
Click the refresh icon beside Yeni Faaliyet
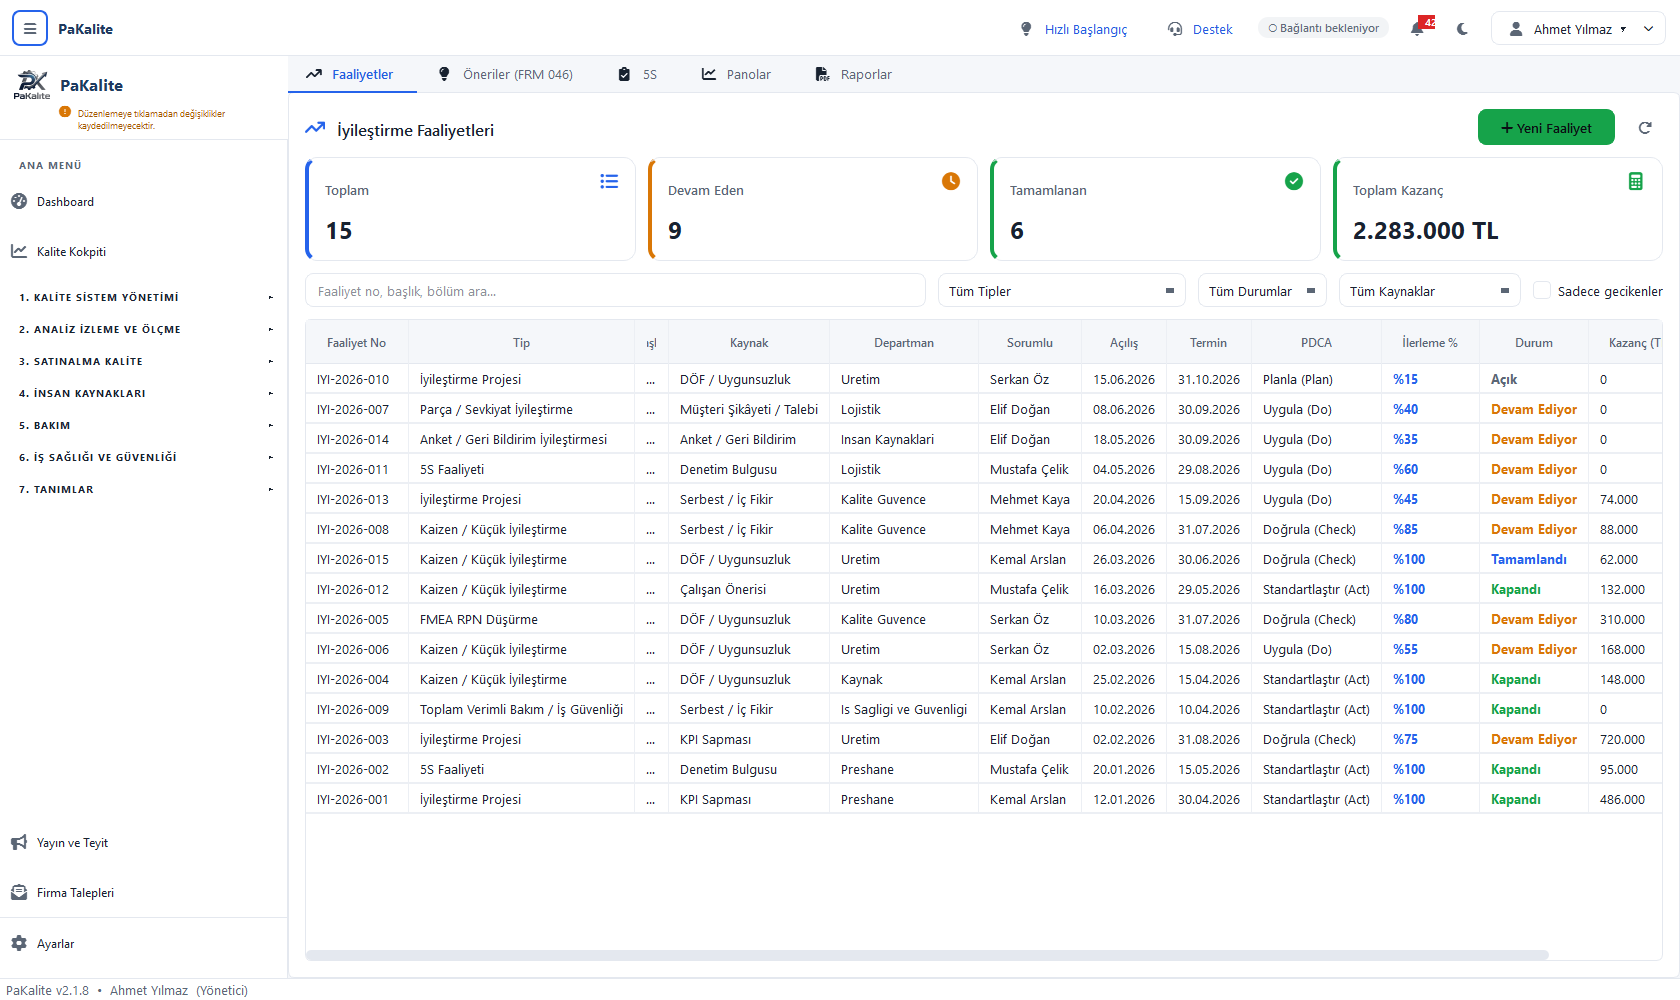(1645, 128)
